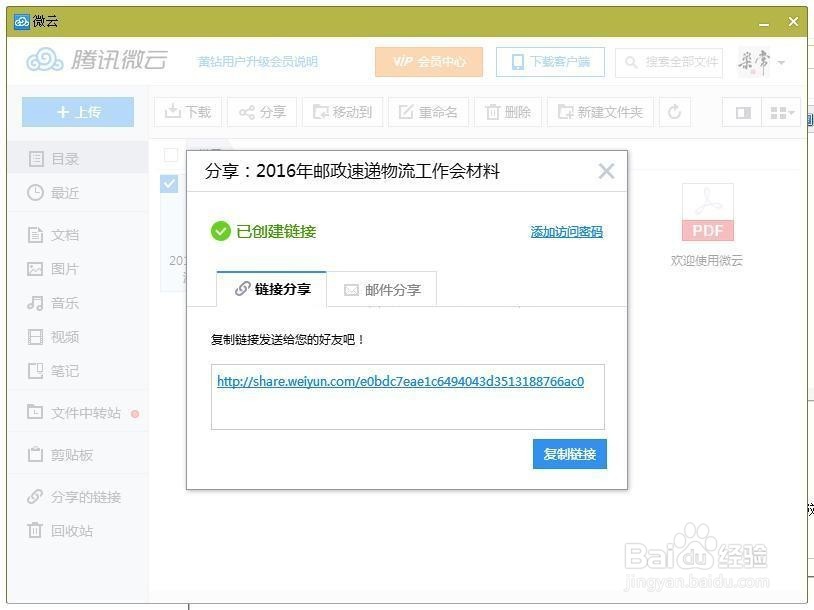The image size is (814, 610).
Task: Open the 黄钻用户升级会员说明 link
Action: click(x=257, y=62)
